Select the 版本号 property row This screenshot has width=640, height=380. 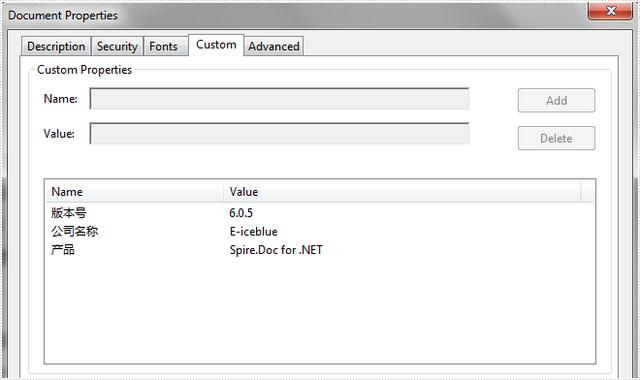[x=320, y=213]
